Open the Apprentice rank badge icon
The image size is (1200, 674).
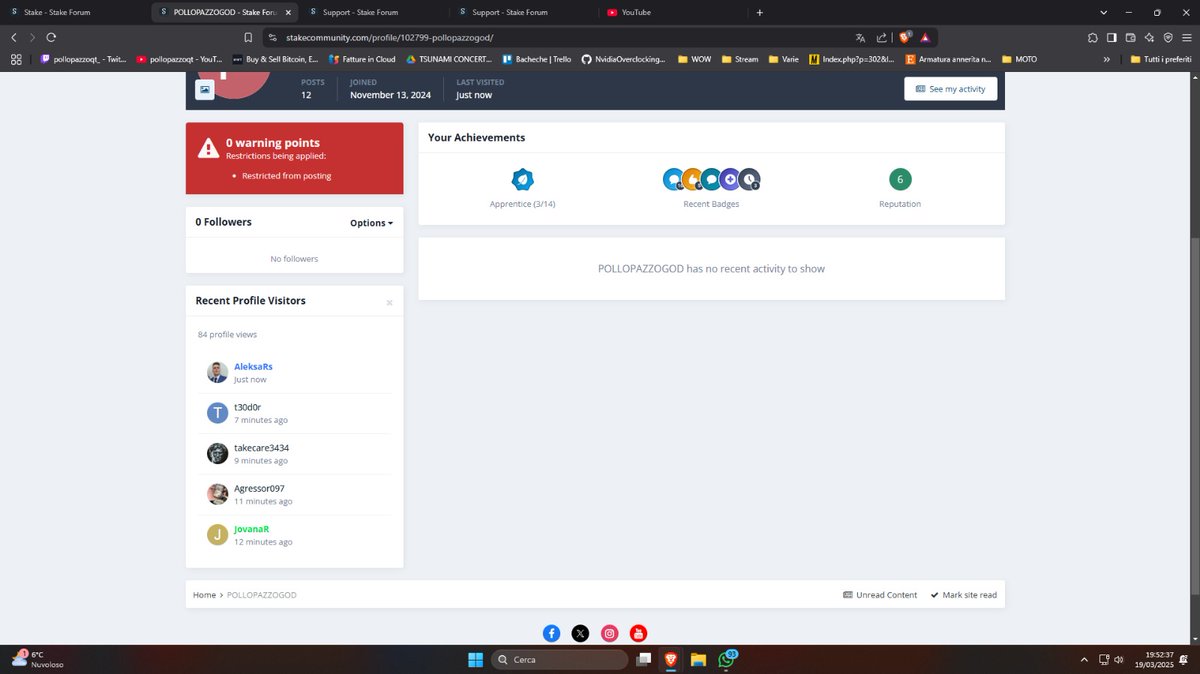pos(522,179)
